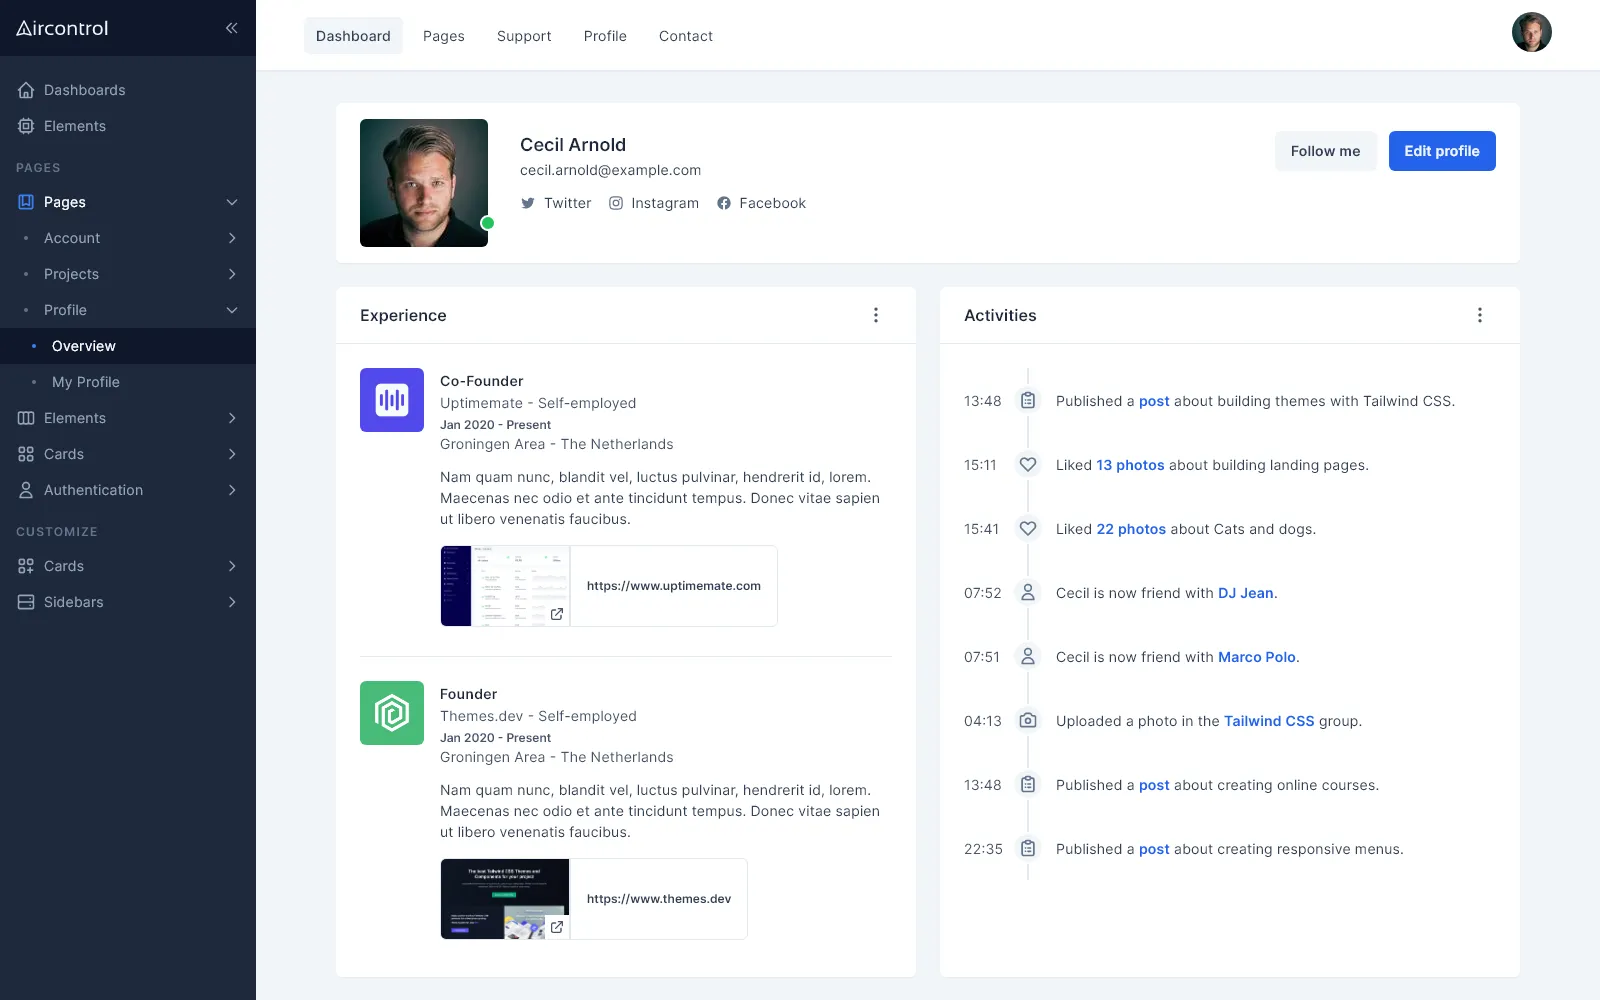
Task: Select the Dashboard top tab
Action: click(353, 36)
